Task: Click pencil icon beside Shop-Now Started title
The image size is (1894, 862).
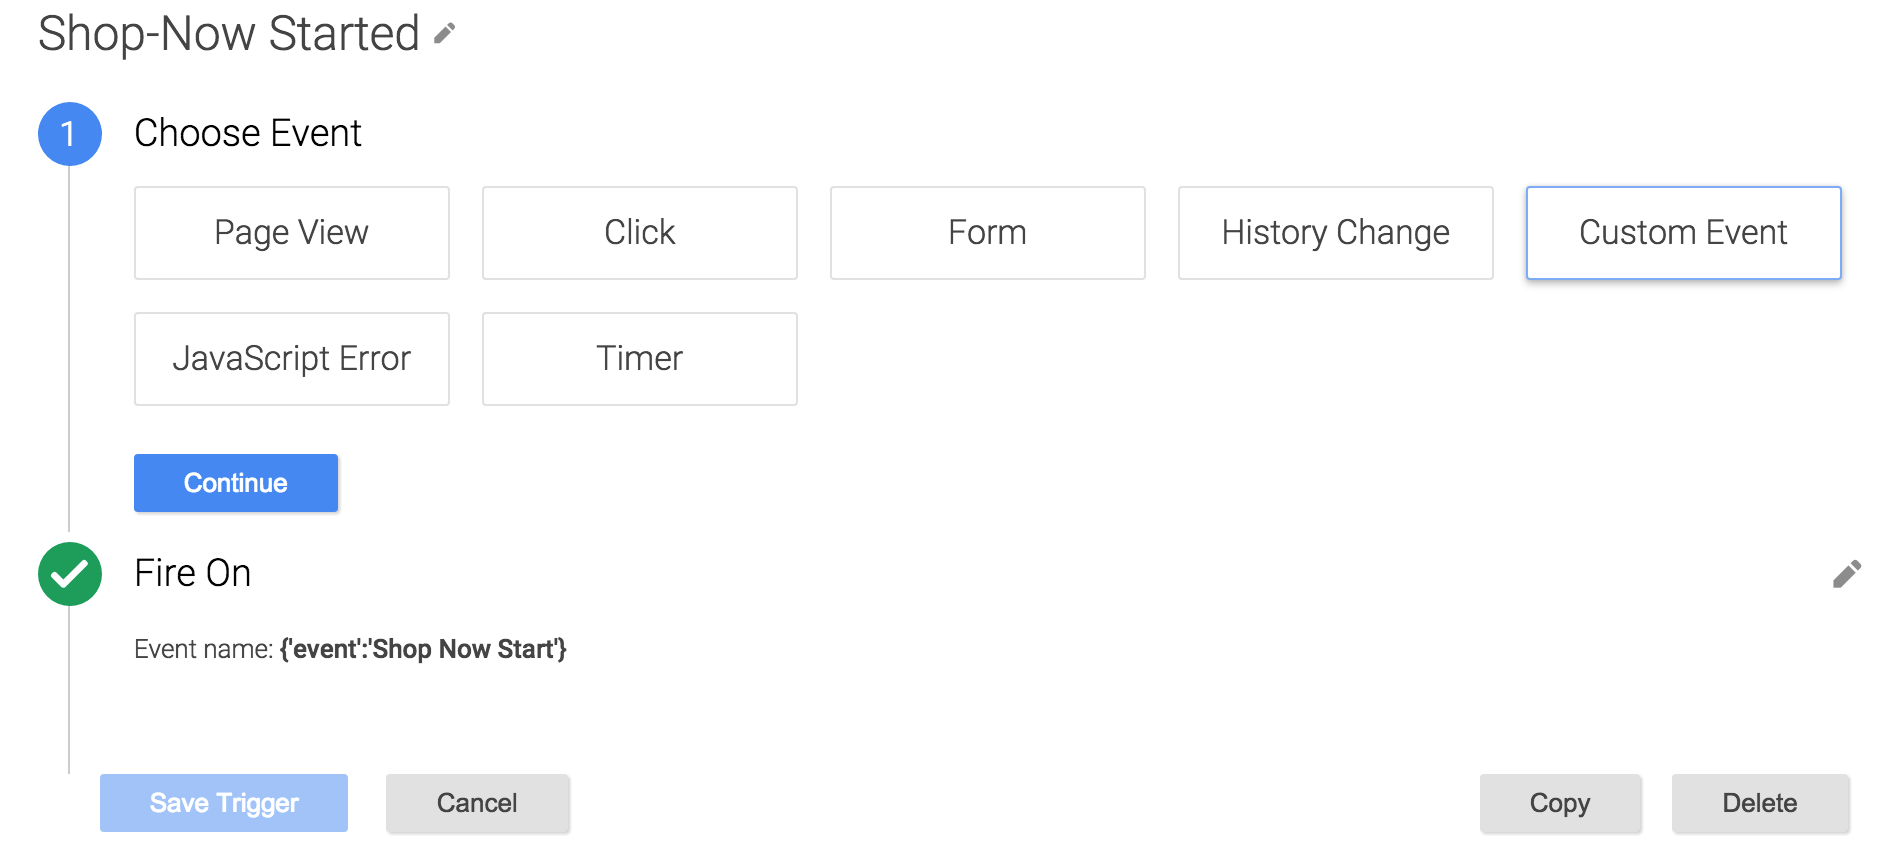Action: pos(445,34)
